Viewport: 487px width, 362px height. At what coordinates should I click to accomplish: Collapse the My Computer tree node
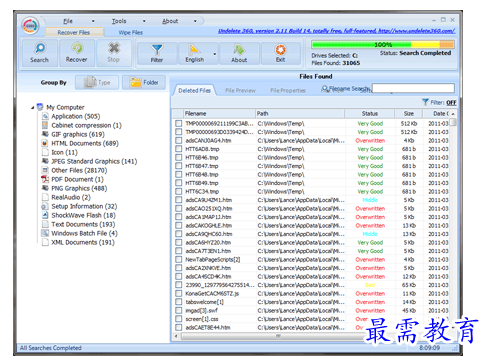coord(33,107)
